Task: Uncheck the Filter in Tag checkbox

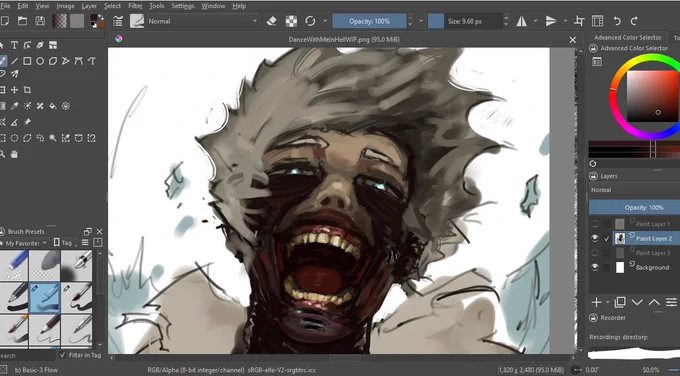Action: pyautogui.click(x=63, y=355)
